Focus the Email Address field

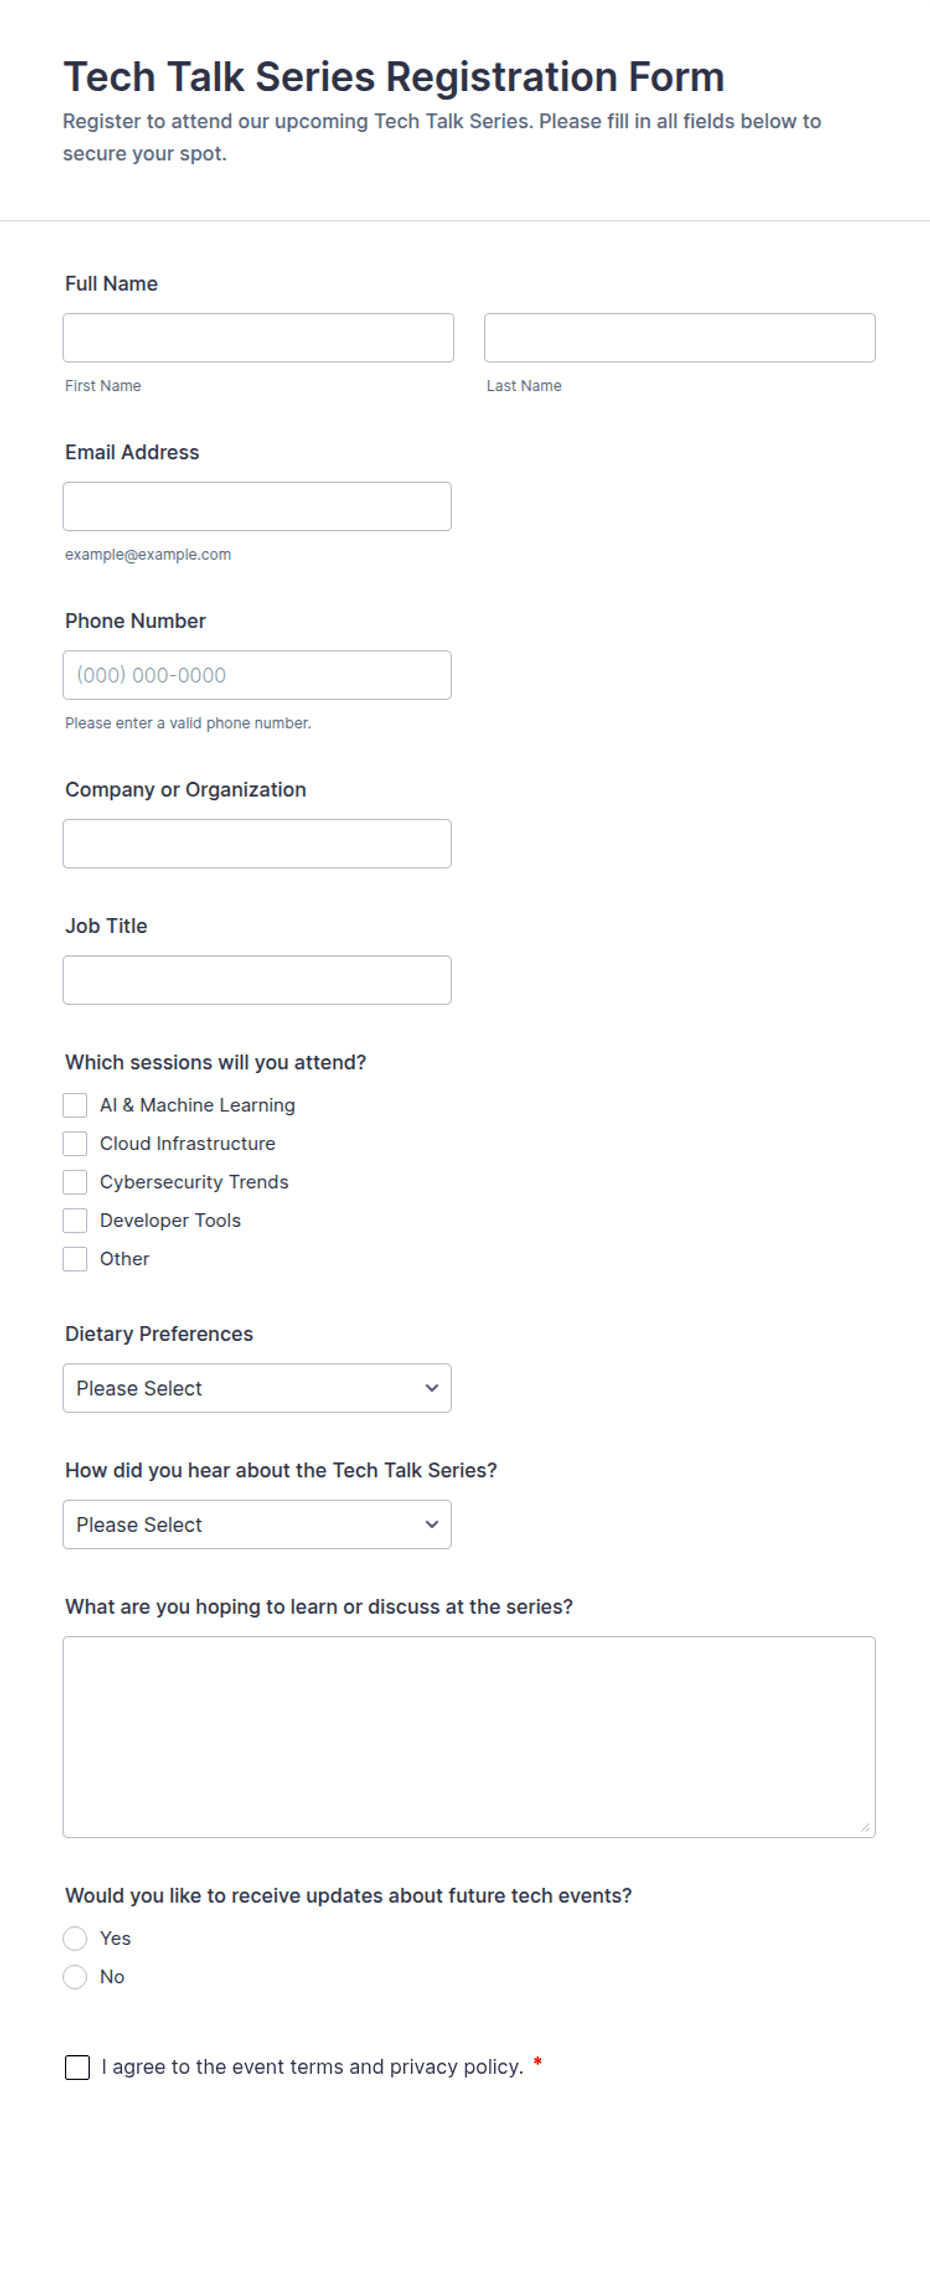click(x=257, y=507)
